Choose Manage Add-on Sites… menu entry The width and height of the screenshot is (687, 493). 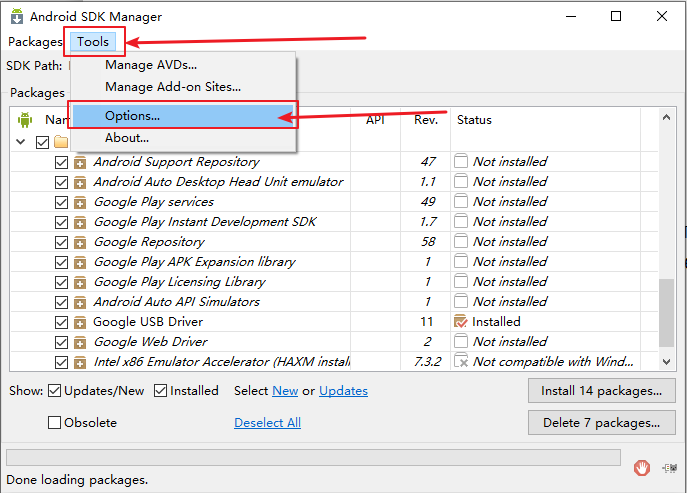[x=173, y=87]
